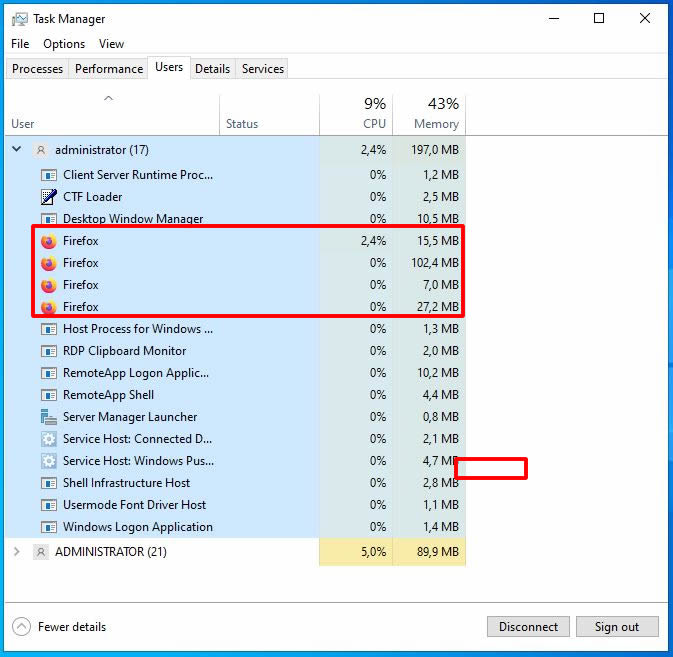Select the ADMINISTRATOR (21) row text
Viewport: 673px width, 657px height.
point(111,552)
